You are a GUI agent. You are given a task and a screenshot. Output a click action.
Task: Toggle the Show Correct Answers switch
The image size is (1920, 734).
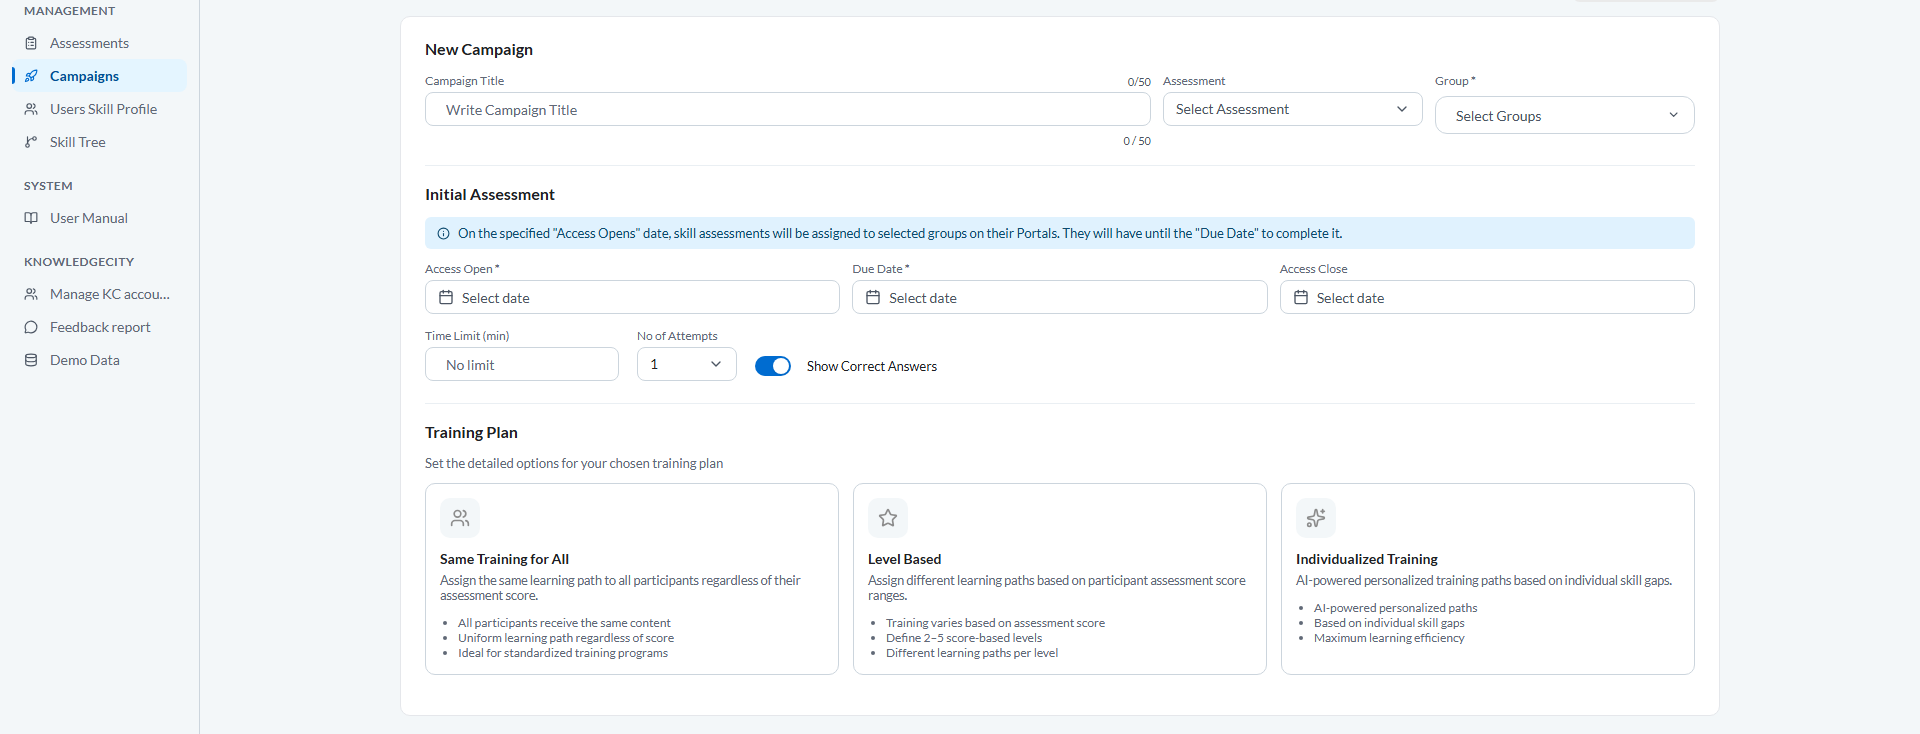tap(773, 366)
